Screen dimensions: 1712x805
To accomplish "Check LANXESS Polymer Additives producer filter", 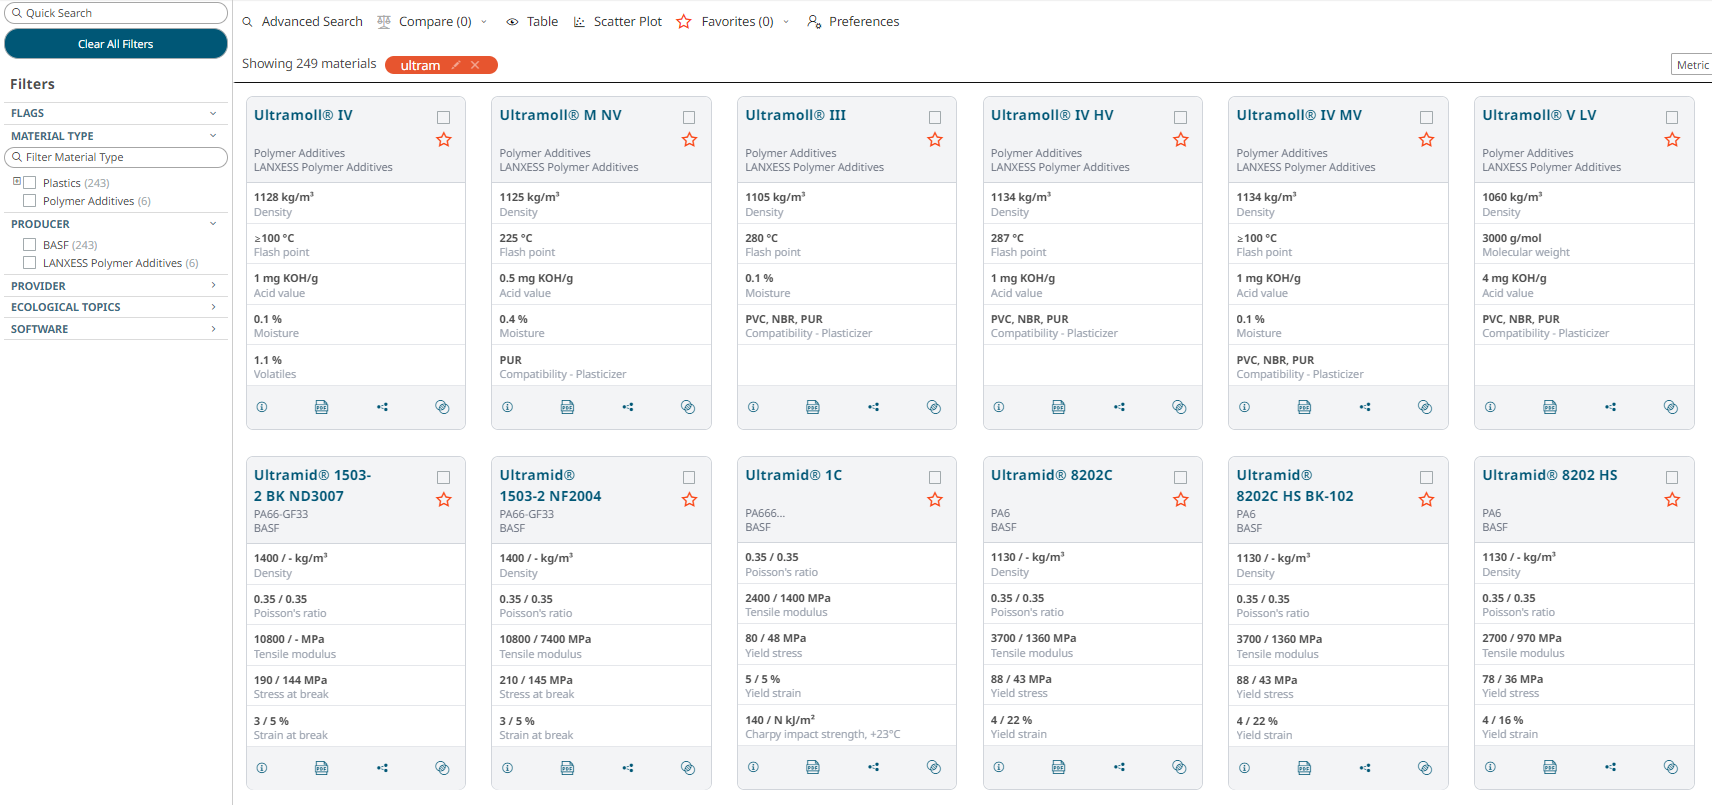I will 30,263.
